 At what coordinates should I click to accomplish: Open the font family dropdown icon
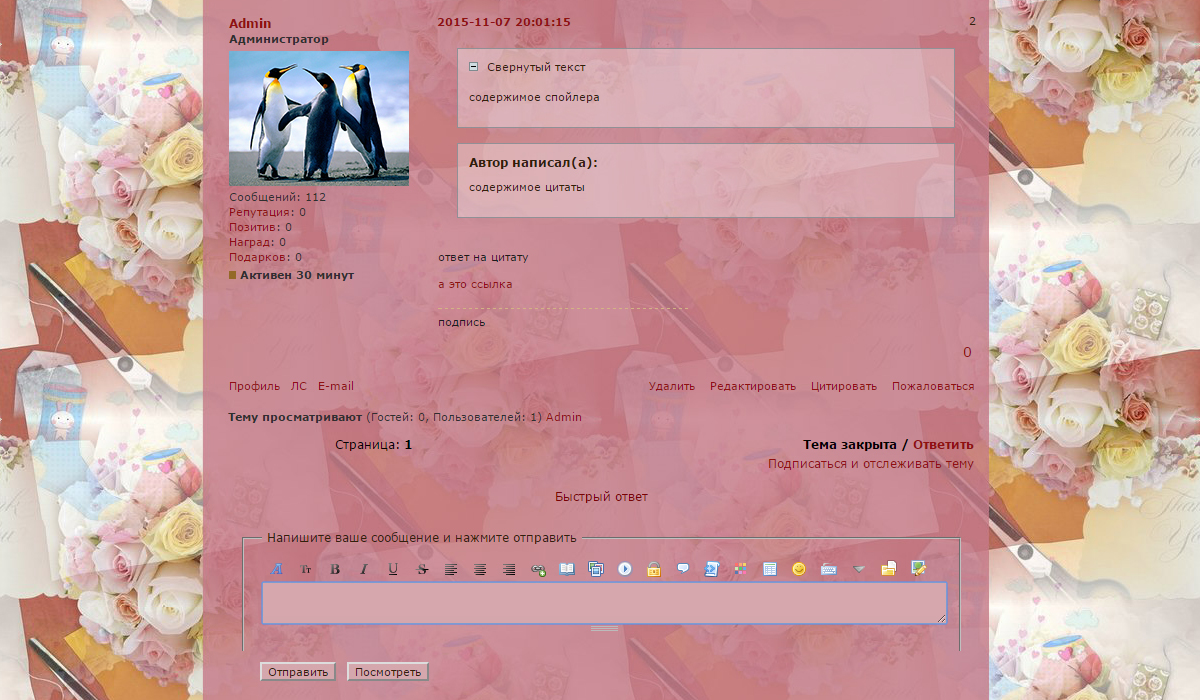click(278, 569)
